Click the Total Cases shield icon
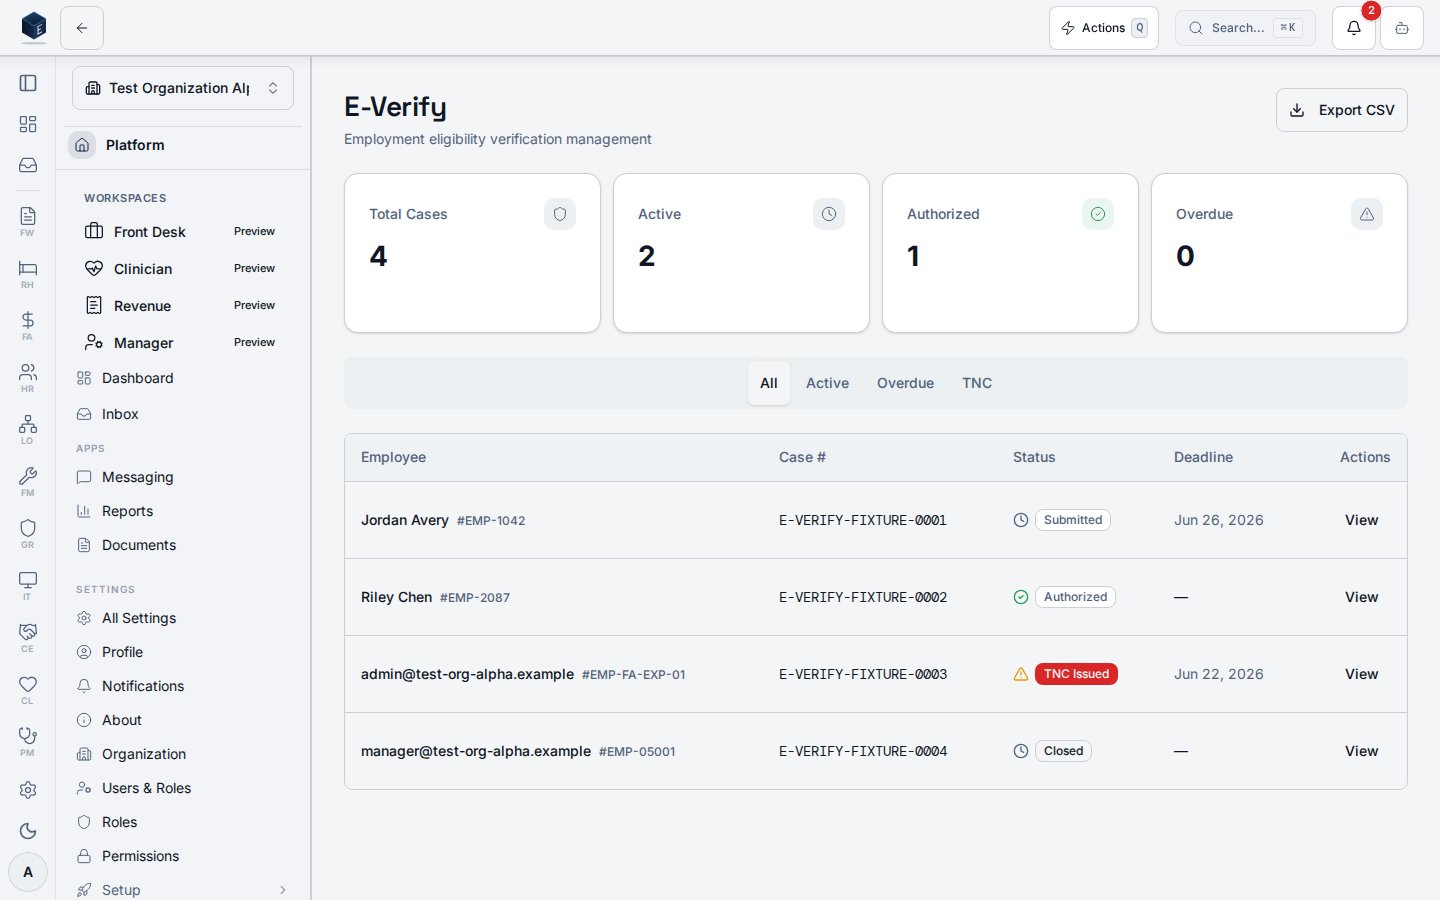The height and width of the screenshot is (900, 1440). pyautogui.click(x=560, y=214)
